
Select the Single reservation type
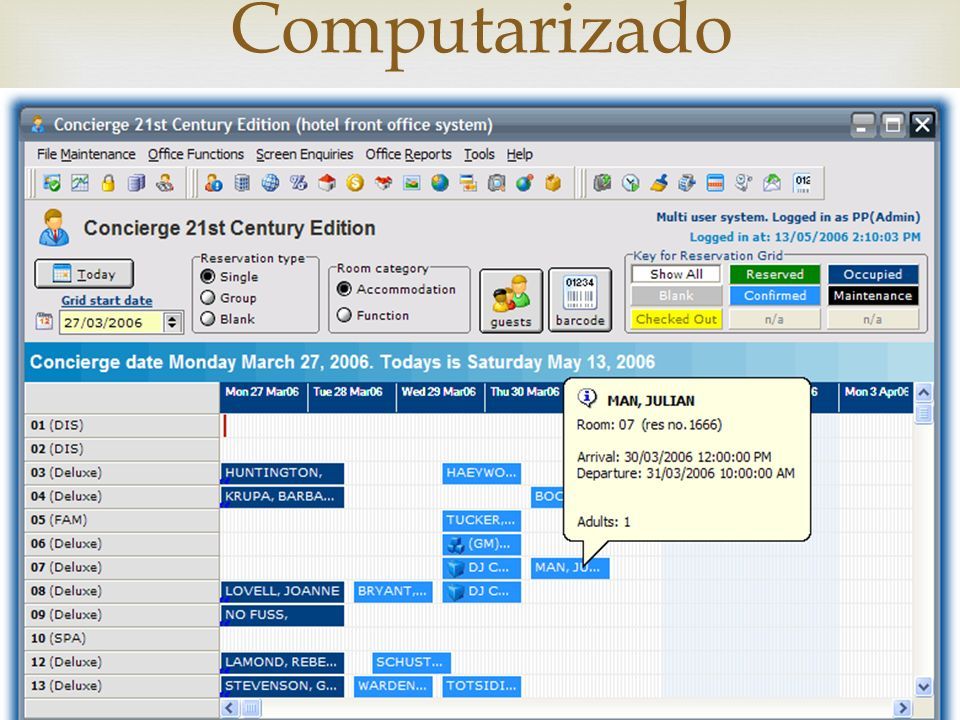coord(208,277)
